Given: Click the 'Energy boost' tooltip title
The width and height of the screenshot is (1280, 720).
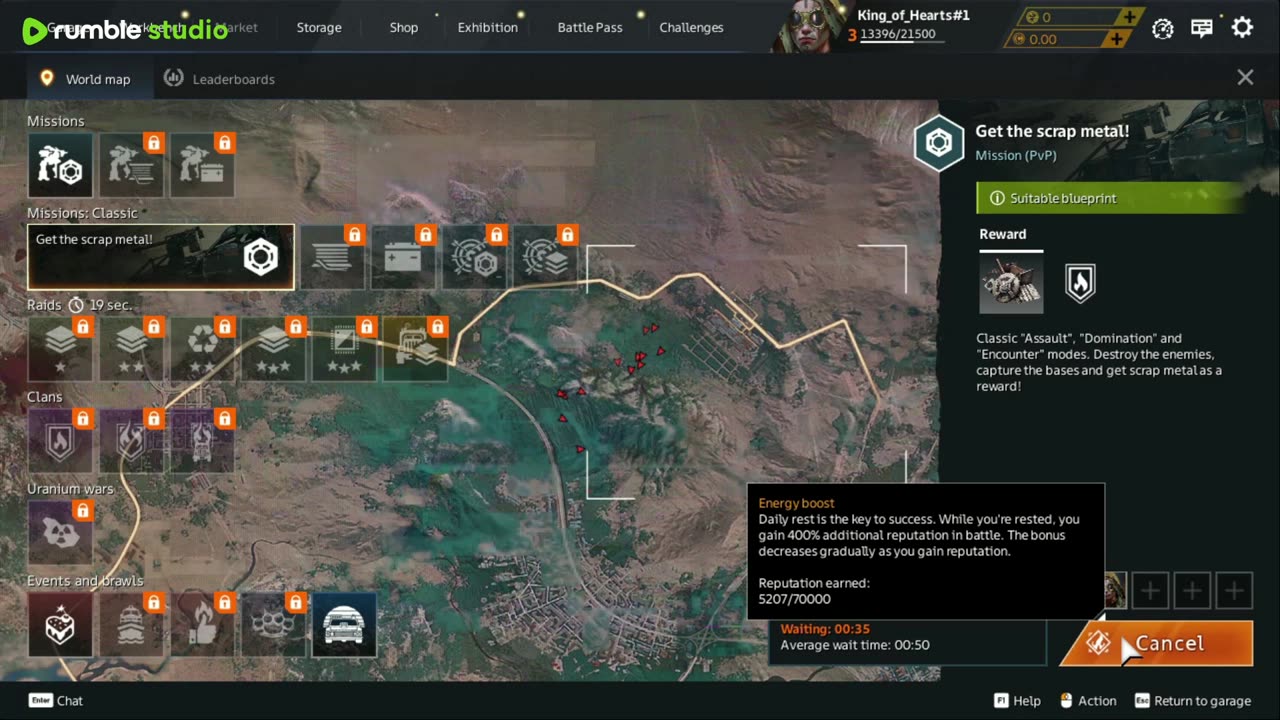Looking at the screenshot, I should [x=796, y=503].
